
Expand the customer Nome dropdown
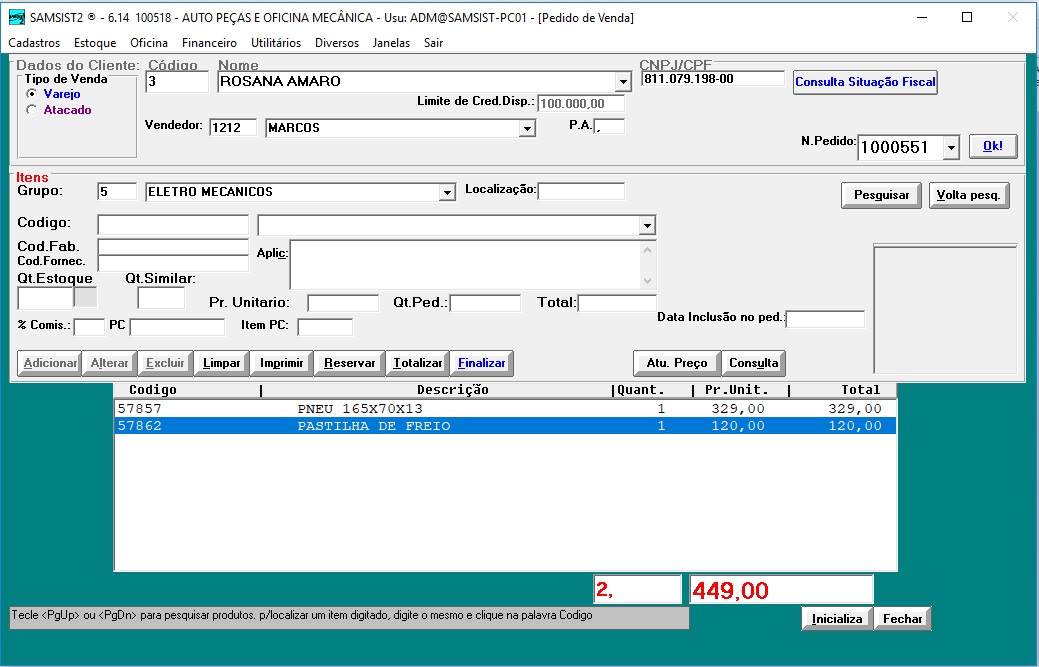pos(623,82)
